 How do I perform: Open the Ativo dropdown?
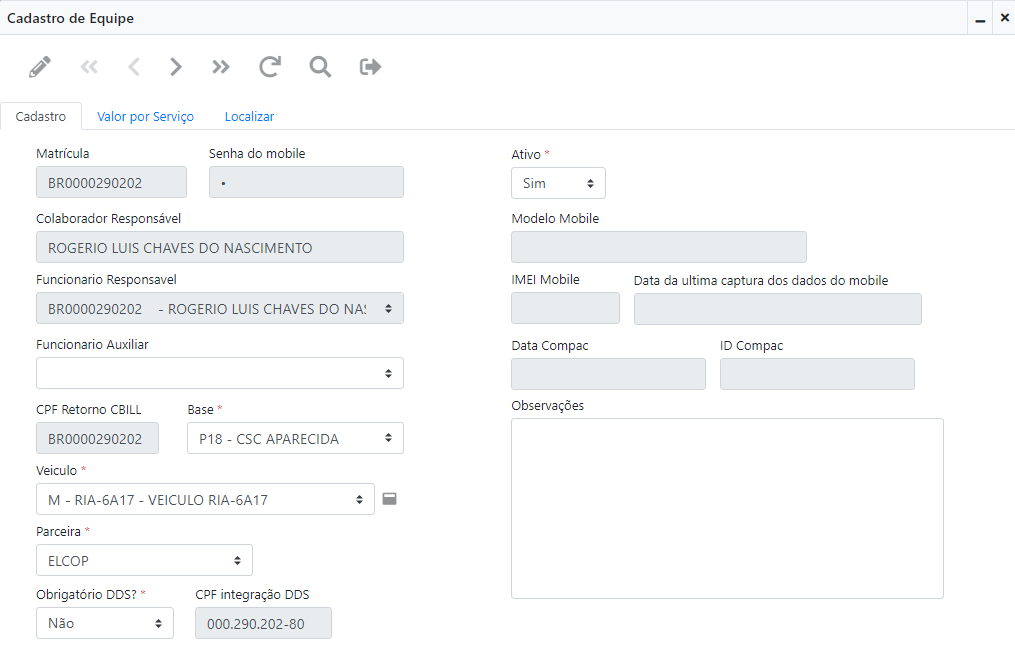[x=558, y=183]
